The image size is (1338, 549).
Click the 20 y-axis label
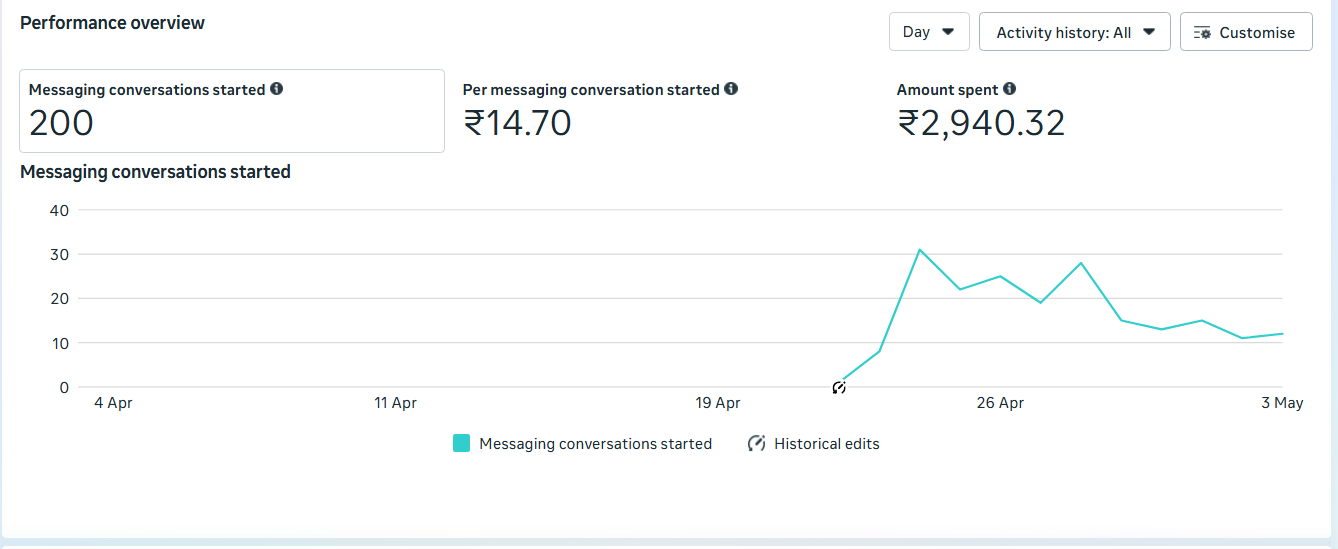pos(59,298)
